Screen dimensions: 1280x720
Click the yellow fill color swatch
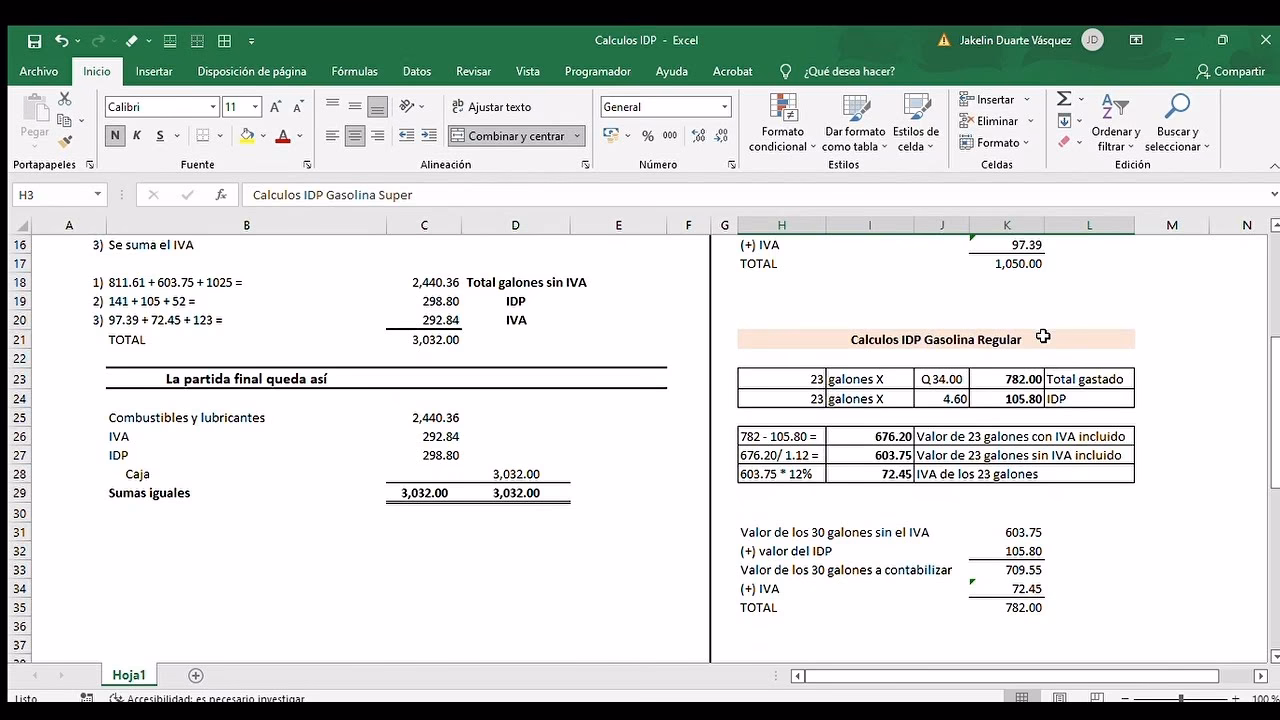247,136
